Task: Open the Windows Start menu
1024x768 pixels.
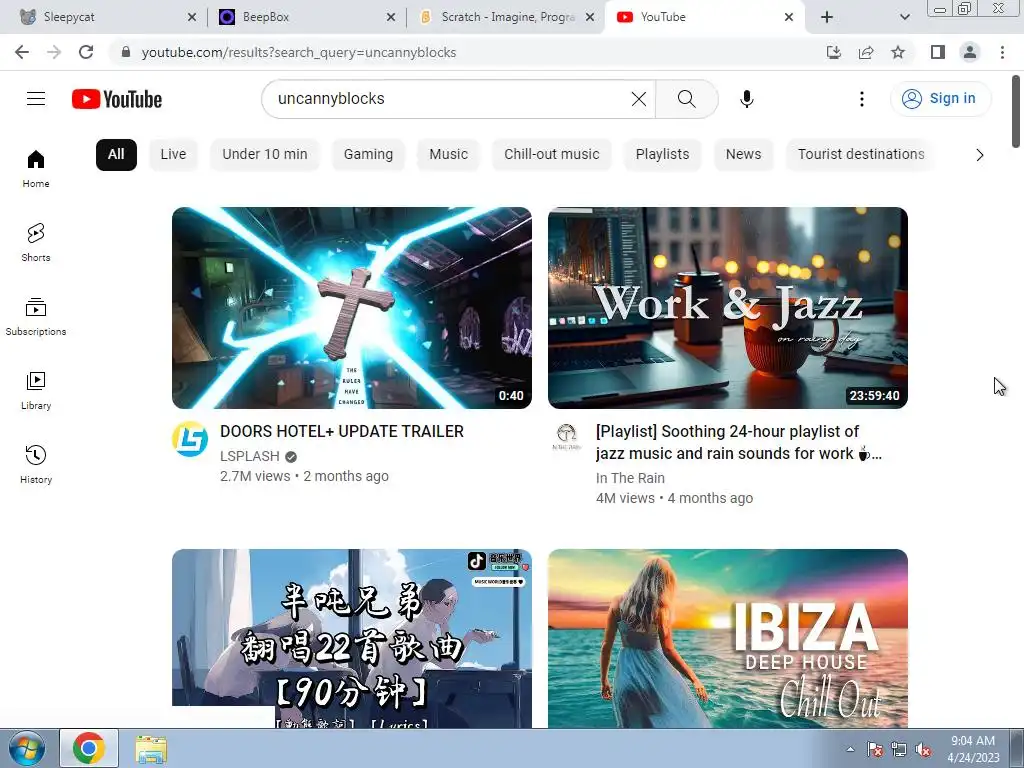Action: [26, 748]
